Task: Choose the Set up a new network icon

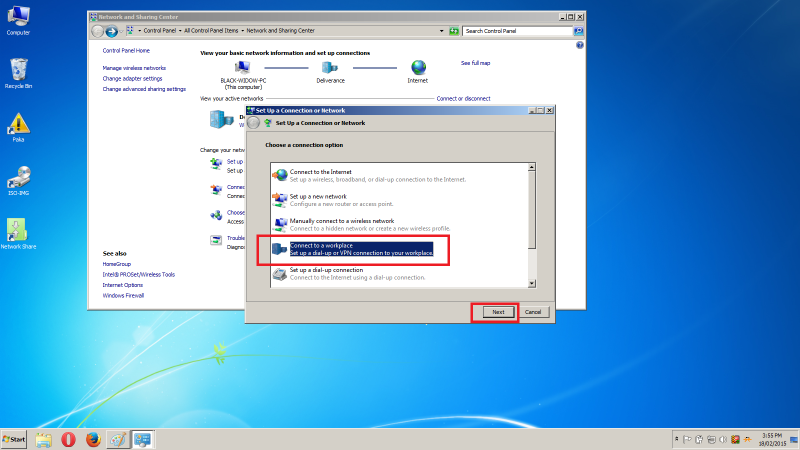Action: 280,199
